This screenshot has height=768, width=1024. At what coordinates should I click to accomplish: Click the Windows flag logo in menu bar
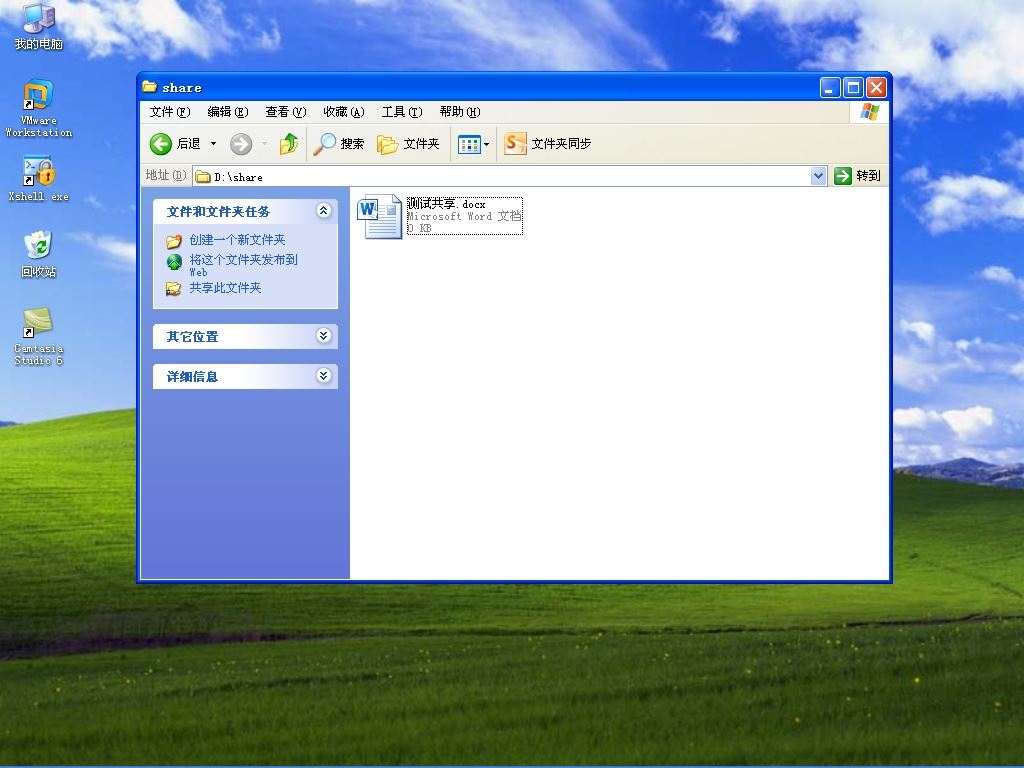click(869, 112)
